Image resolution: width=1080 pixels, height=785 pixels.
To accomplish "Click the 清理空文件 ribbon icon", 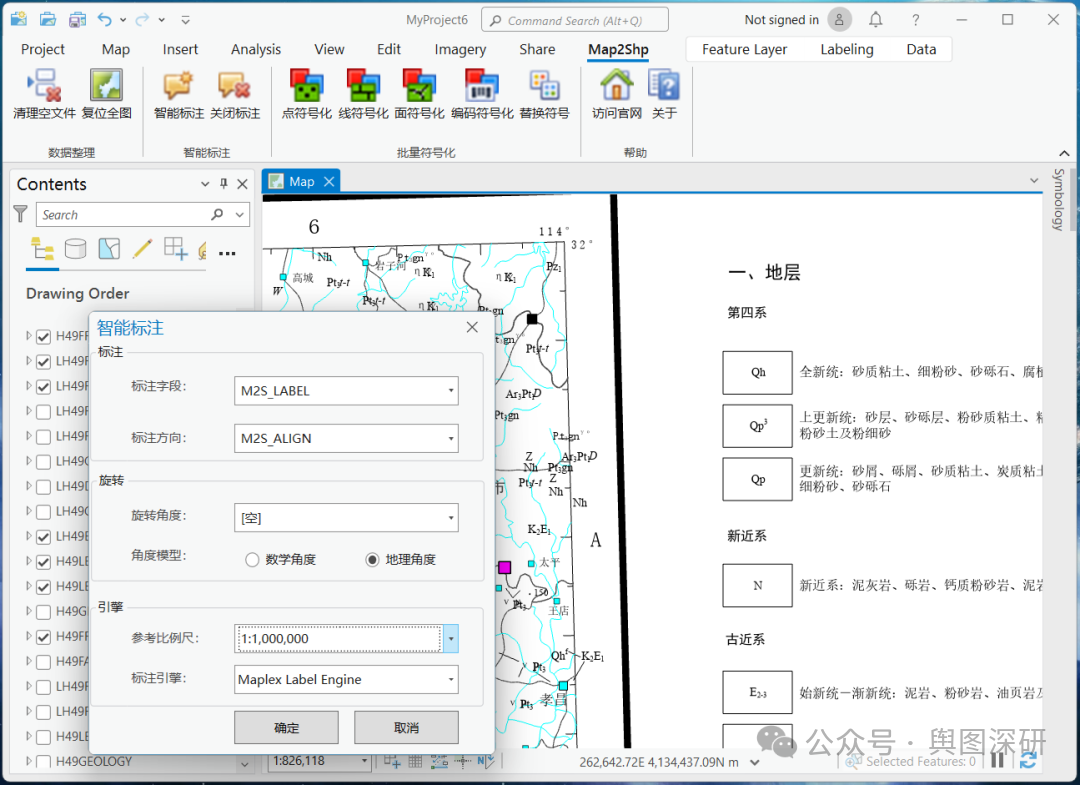I will [44, 86].
